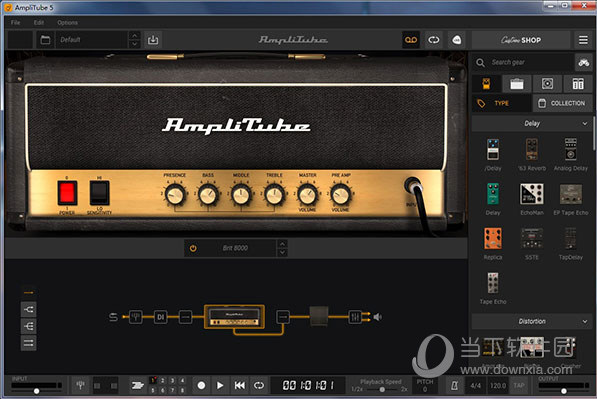597x399 pixels.
Task: Click the metronome icon
Action: point(454,386)
